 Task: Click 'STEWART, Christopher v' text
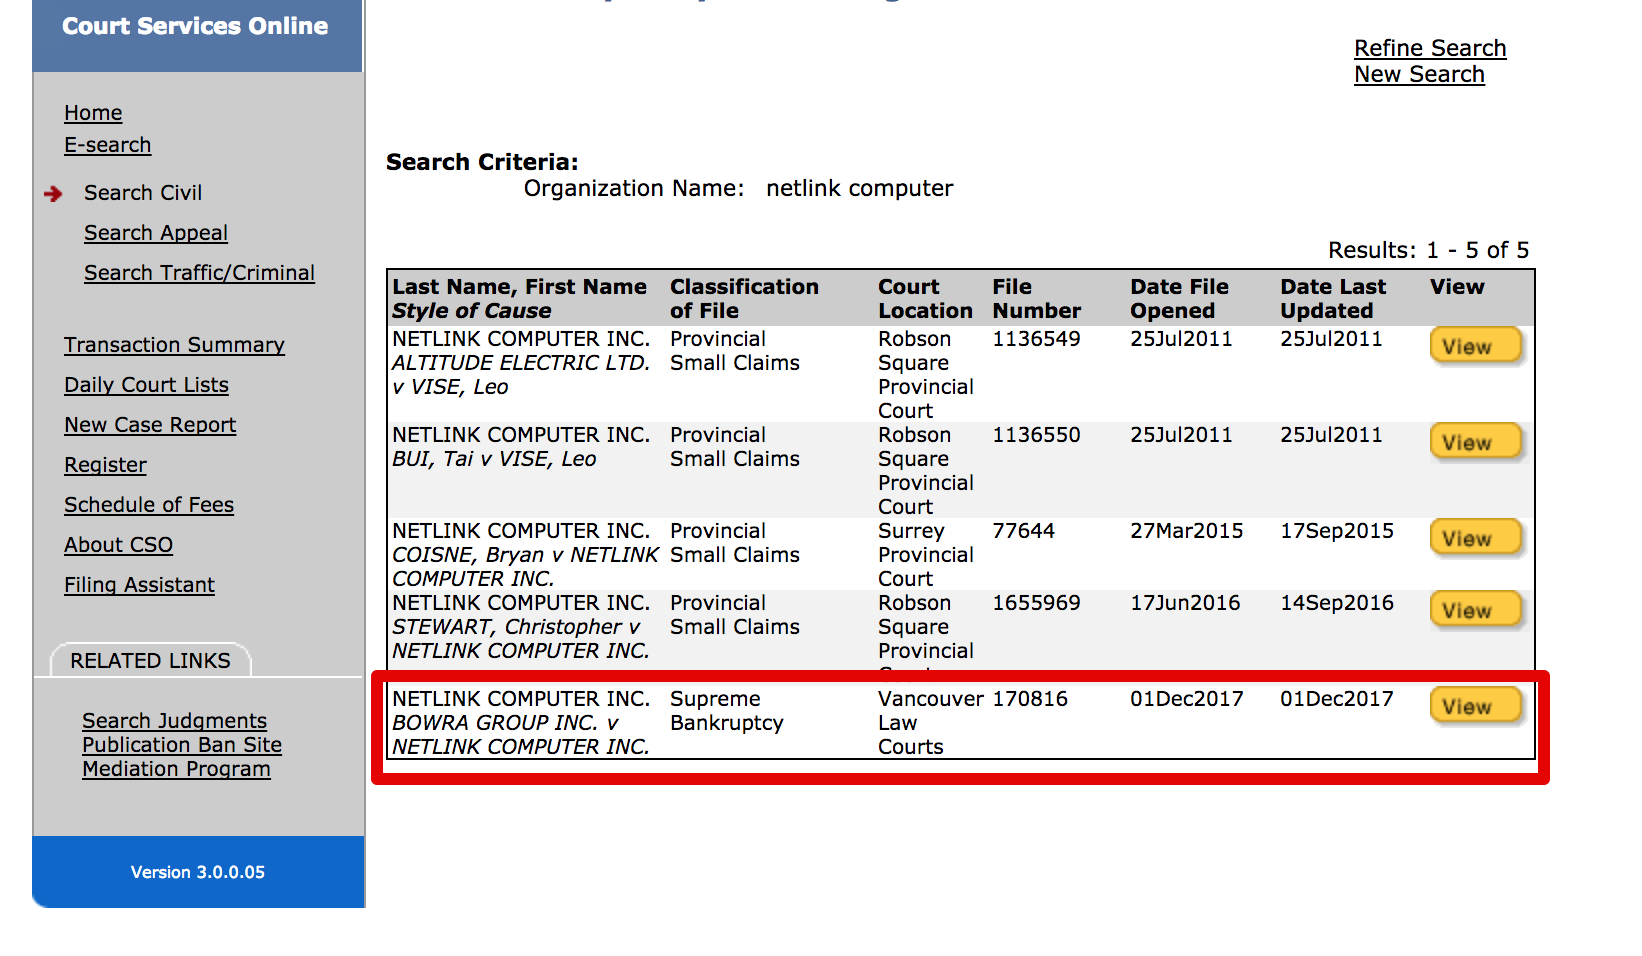[516, 627]
